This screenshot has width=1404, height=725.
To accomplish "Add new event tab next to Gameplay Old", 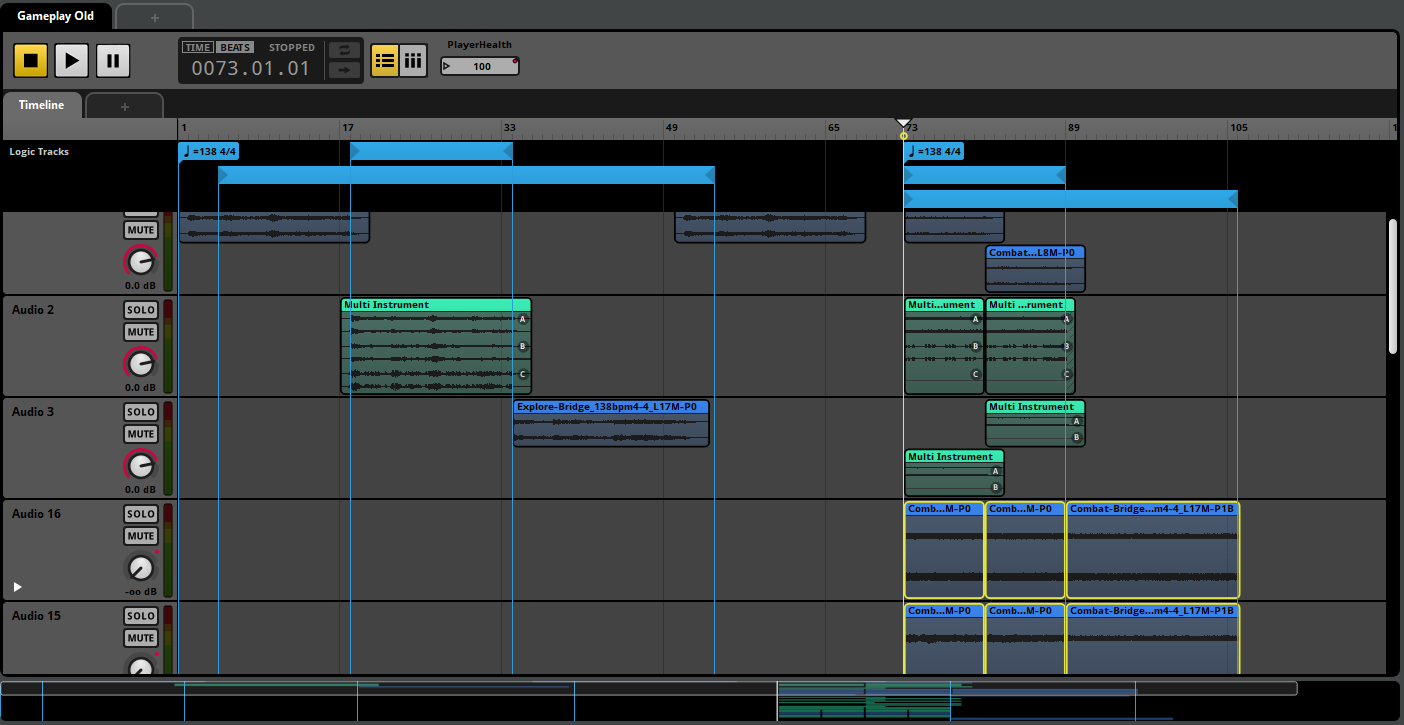I will [154, 17].
